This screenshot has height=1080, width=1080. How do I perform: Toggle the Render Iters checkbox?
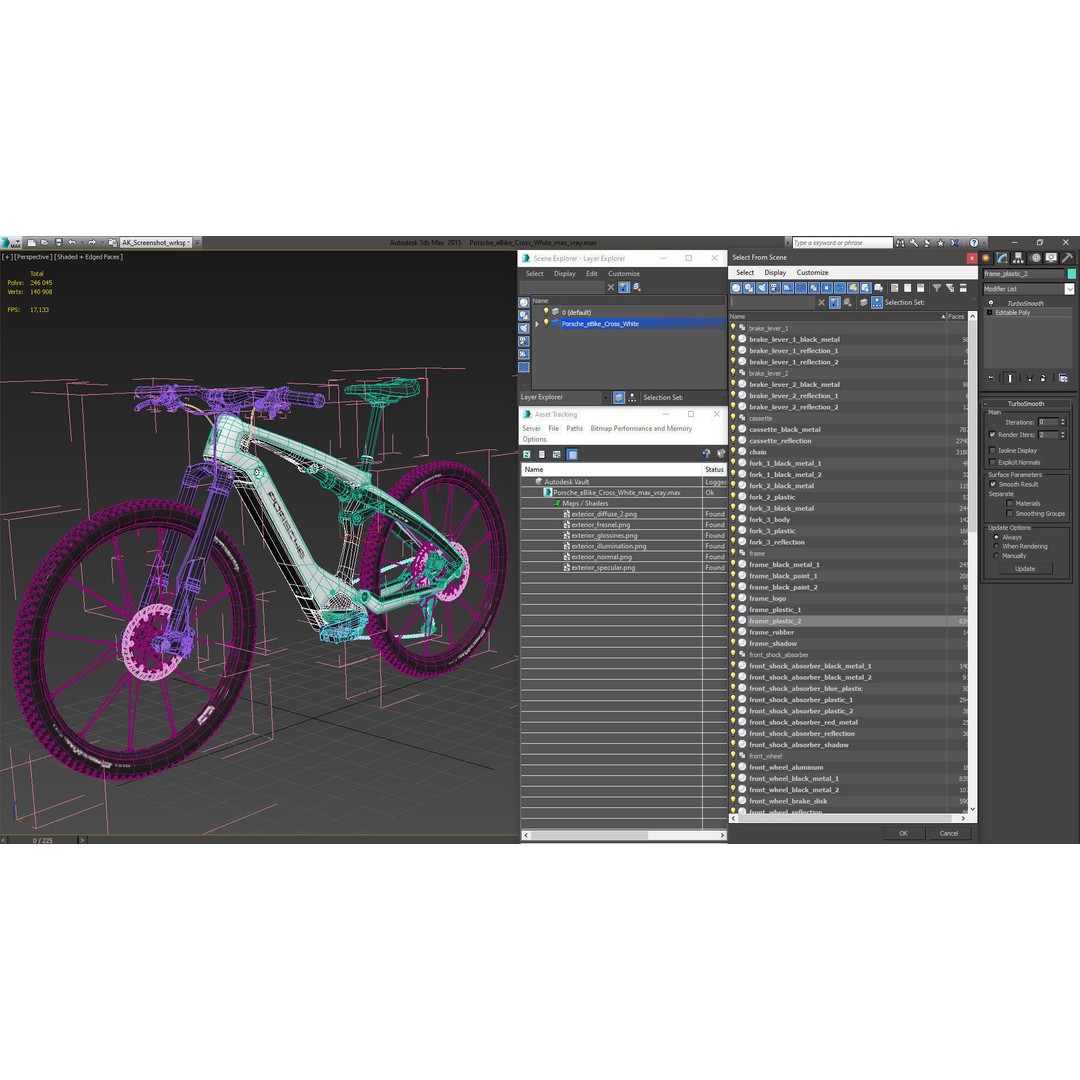pyautogui.click(x=993, y=435)
